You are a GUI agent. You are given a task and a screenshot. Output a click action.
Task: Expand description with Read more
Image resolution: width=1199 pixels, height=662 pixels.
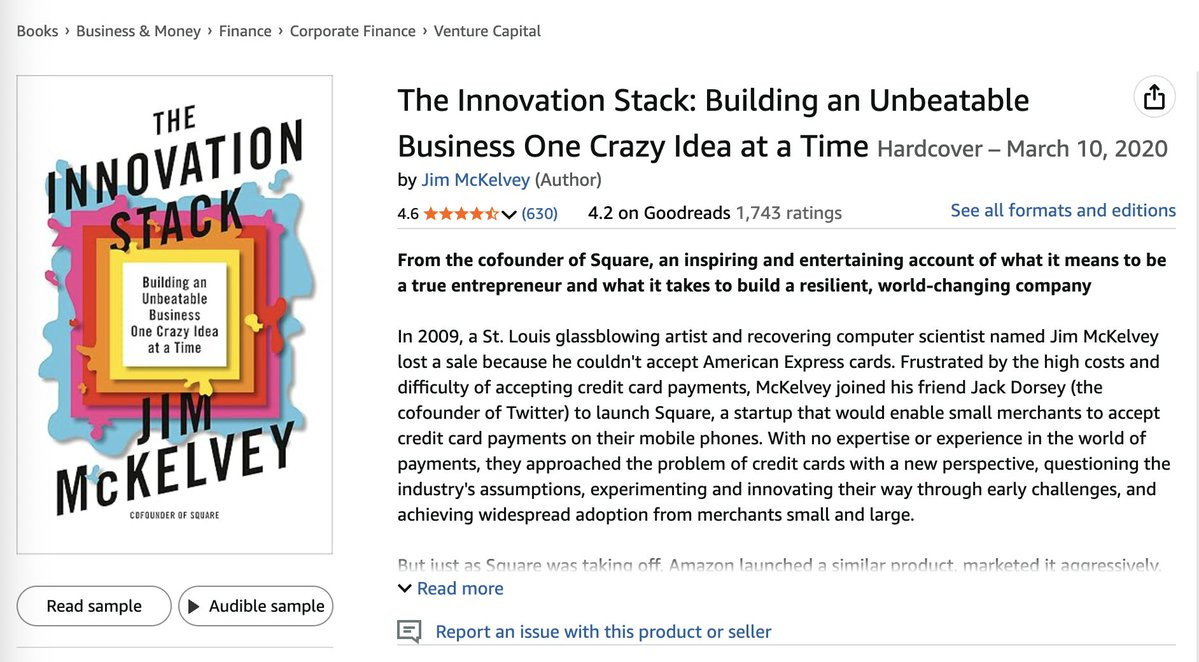coord(460,588)
